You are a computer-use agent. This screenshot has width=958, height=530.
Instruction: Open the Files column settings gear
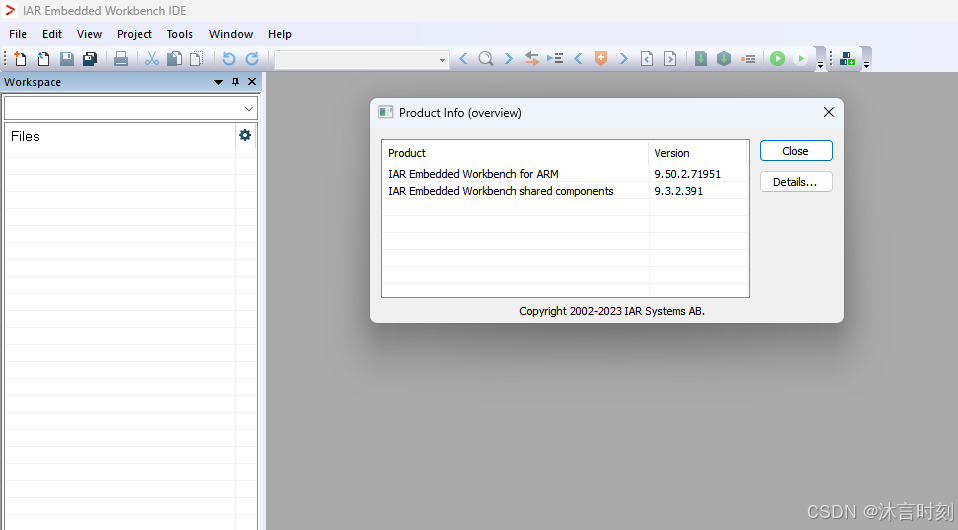[245, 135]
